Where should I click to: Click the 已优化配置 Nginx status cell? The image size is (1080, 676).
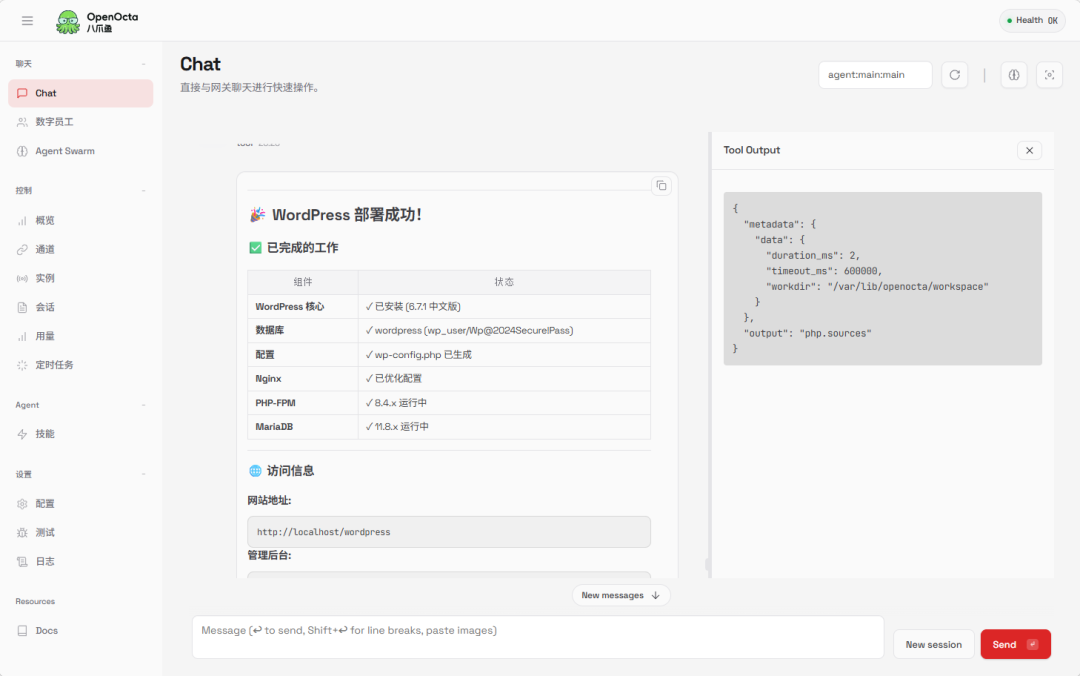coord(503,379)
